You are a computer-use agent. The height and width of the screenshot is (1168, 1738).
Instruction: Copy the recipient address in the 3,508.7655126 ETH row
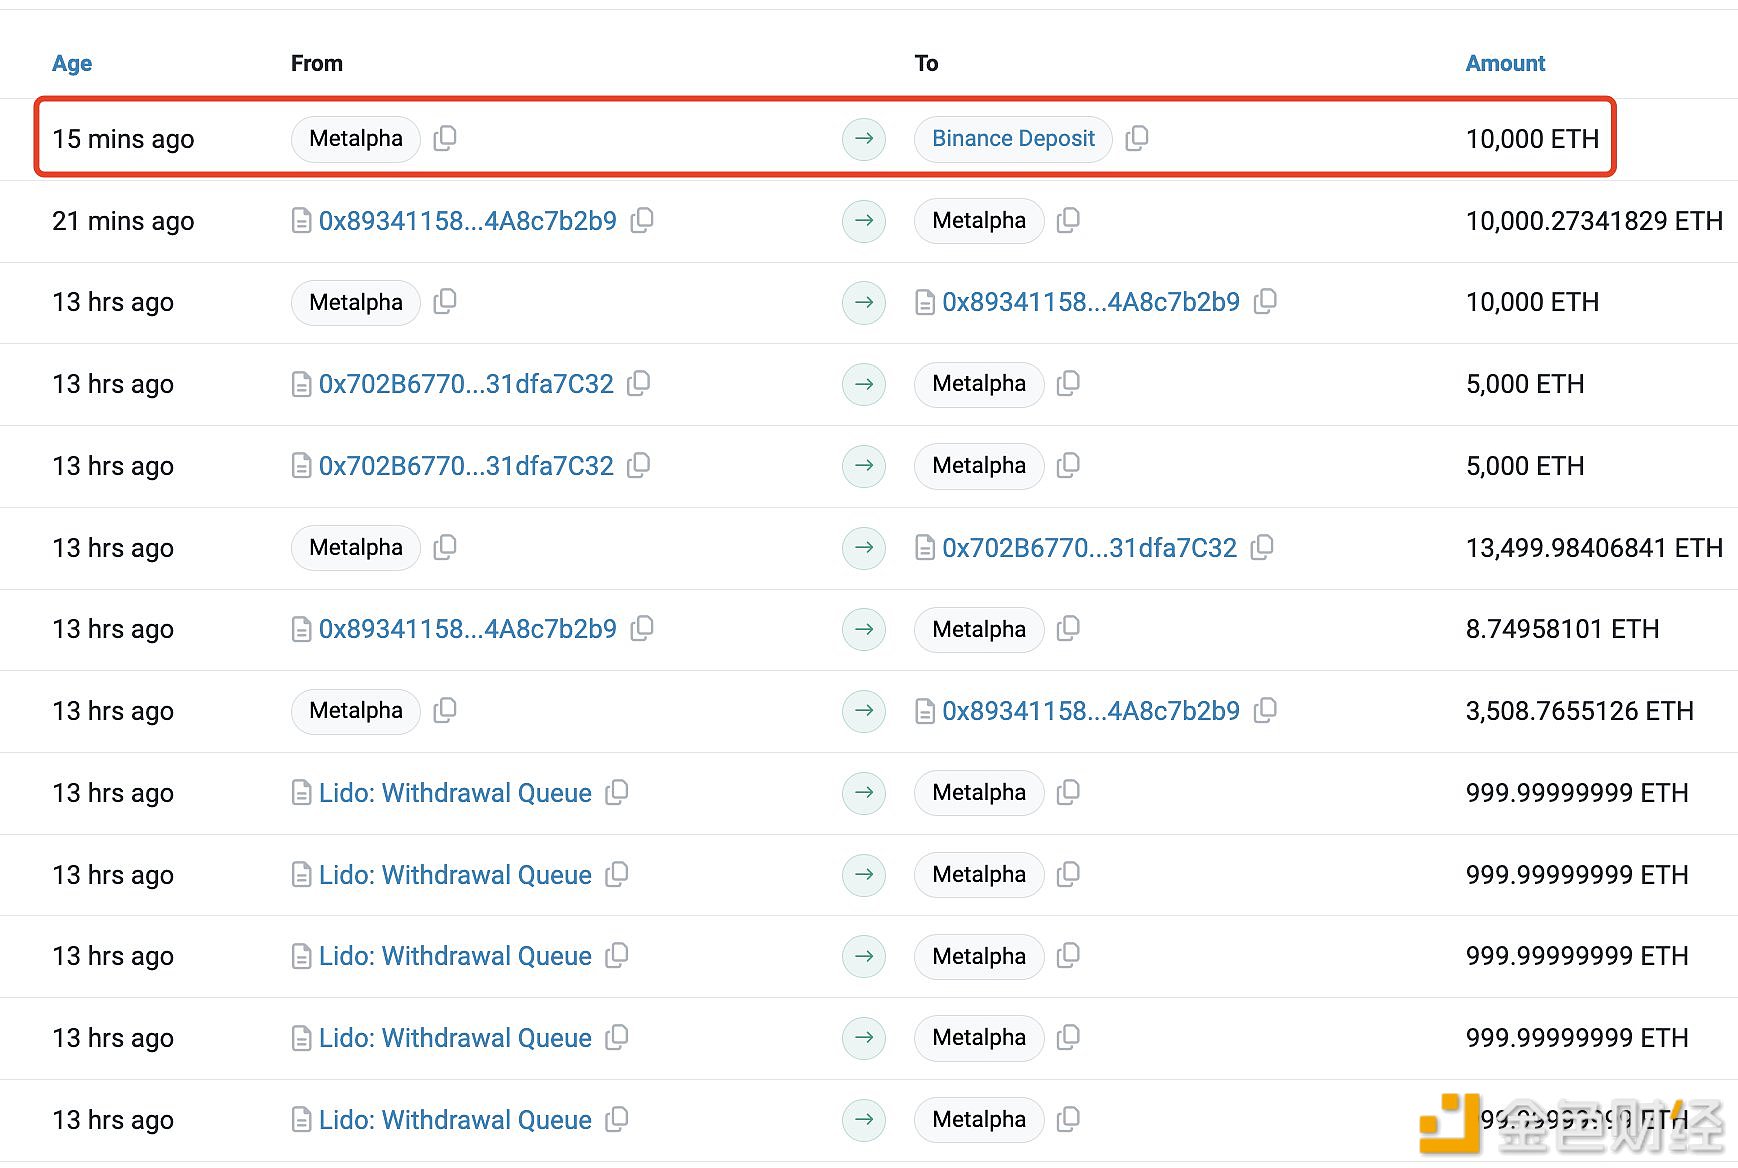click(x=1265, y=711)
